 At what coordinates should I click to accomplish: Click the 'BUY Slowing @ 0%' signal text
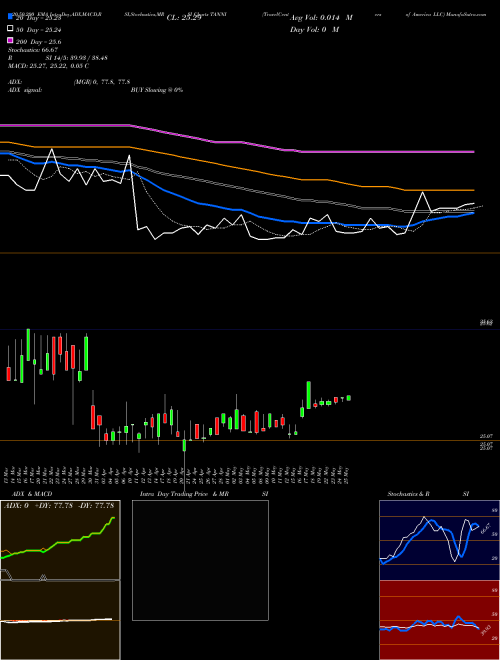tap(157, 90)
